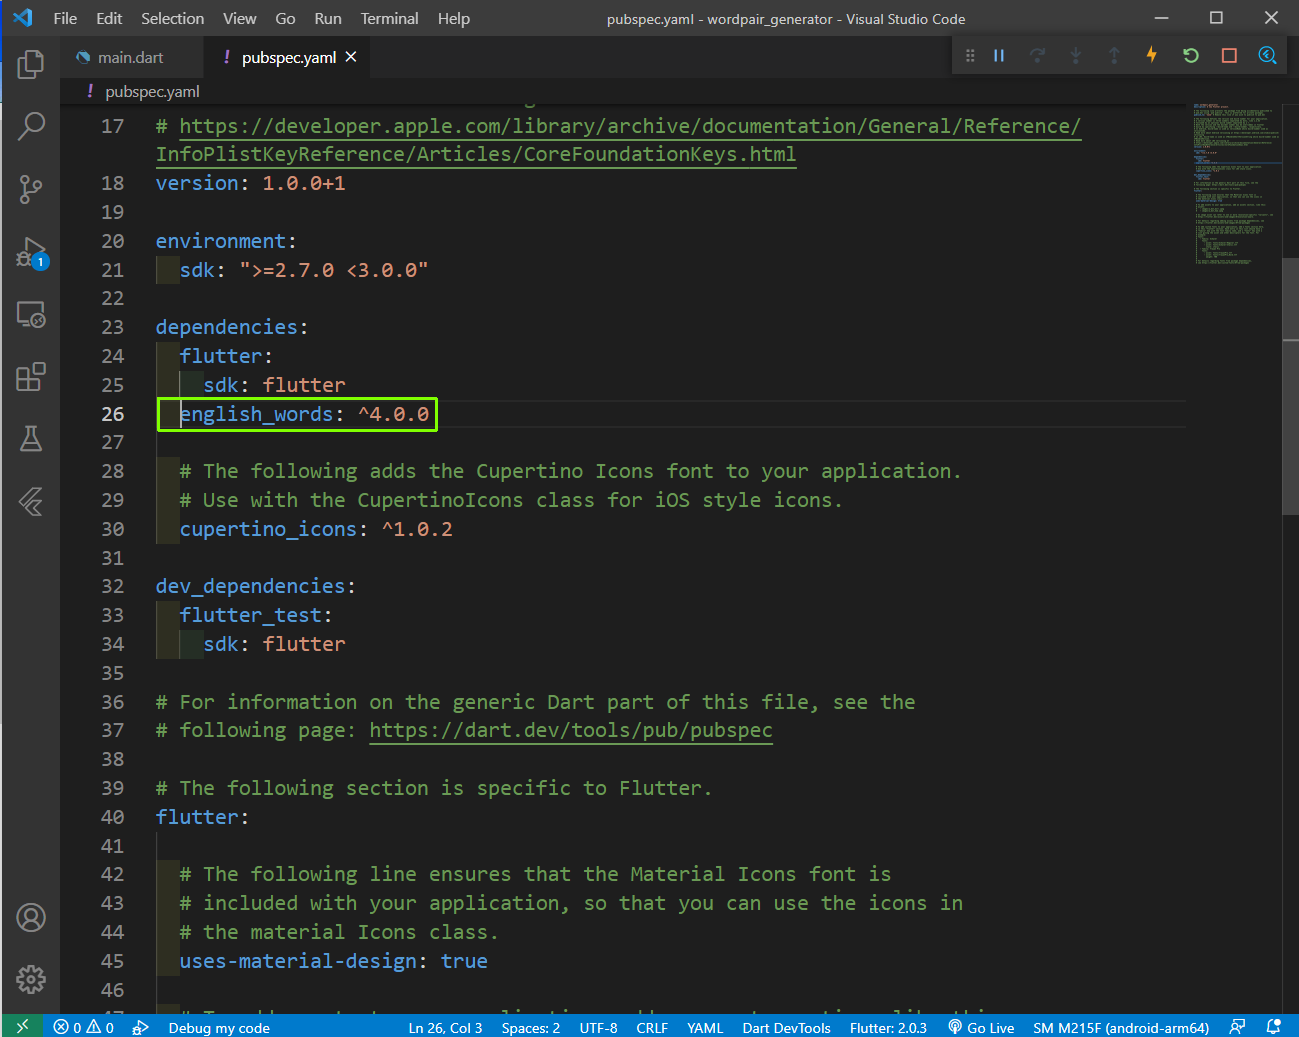Open Dart DevTools from status bar
The height and width of the screenshot is (1037, 1299).
(x=786, y=1027)
